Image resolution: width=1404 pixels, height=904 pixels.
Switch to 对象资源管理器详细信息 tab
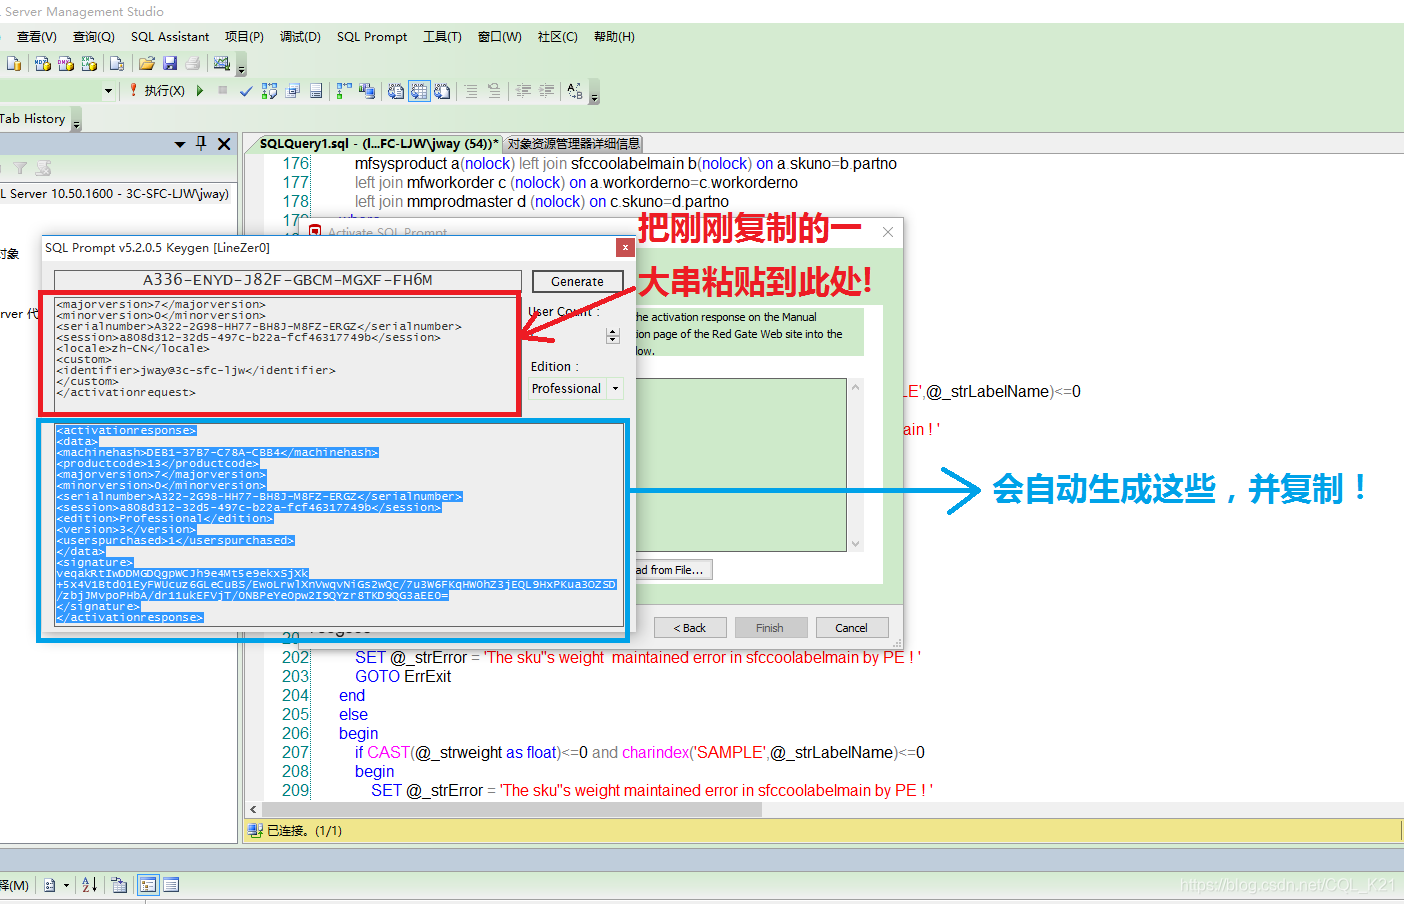point(573,143)
